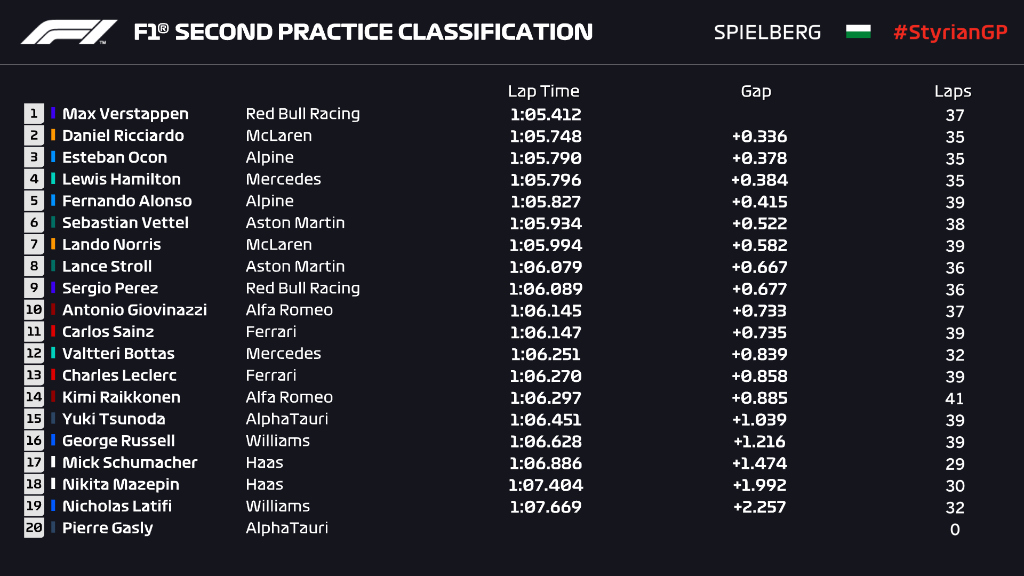Click the Austrian flag icon

[x=858, y=32]
